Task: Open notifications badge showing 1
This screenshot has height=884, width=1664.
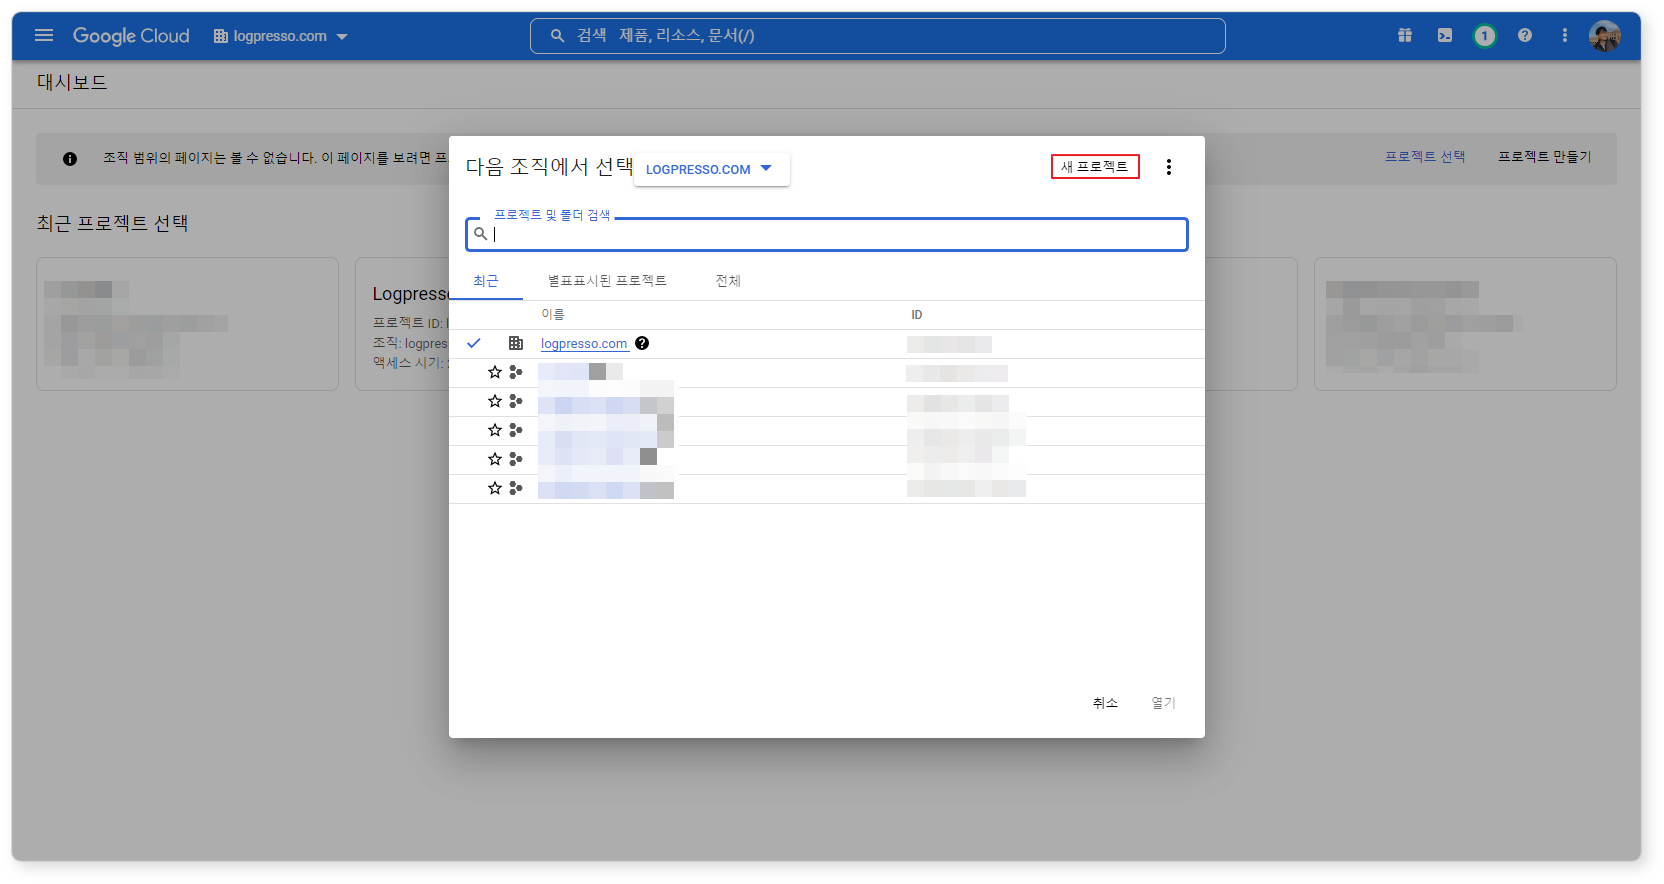Action: pyautogui.click(x=1485, y=36)
